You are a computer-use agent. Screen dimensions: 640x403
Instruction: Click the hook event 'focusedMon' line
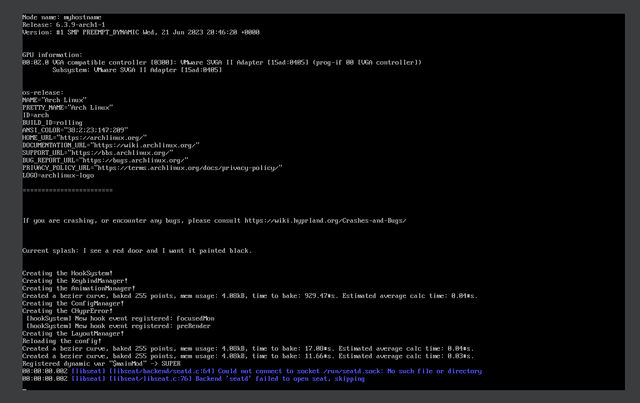point(120,318)
